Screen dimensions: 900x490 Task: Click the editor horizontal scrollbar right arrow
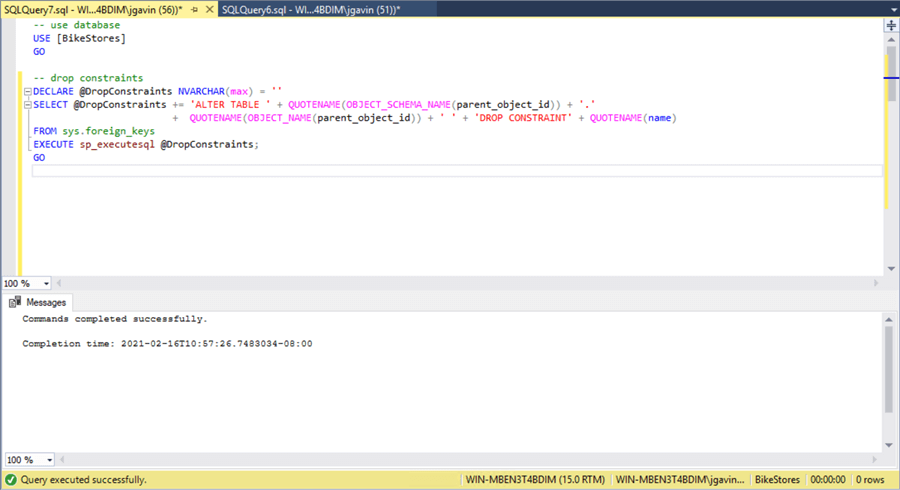[x=876, y=283]
